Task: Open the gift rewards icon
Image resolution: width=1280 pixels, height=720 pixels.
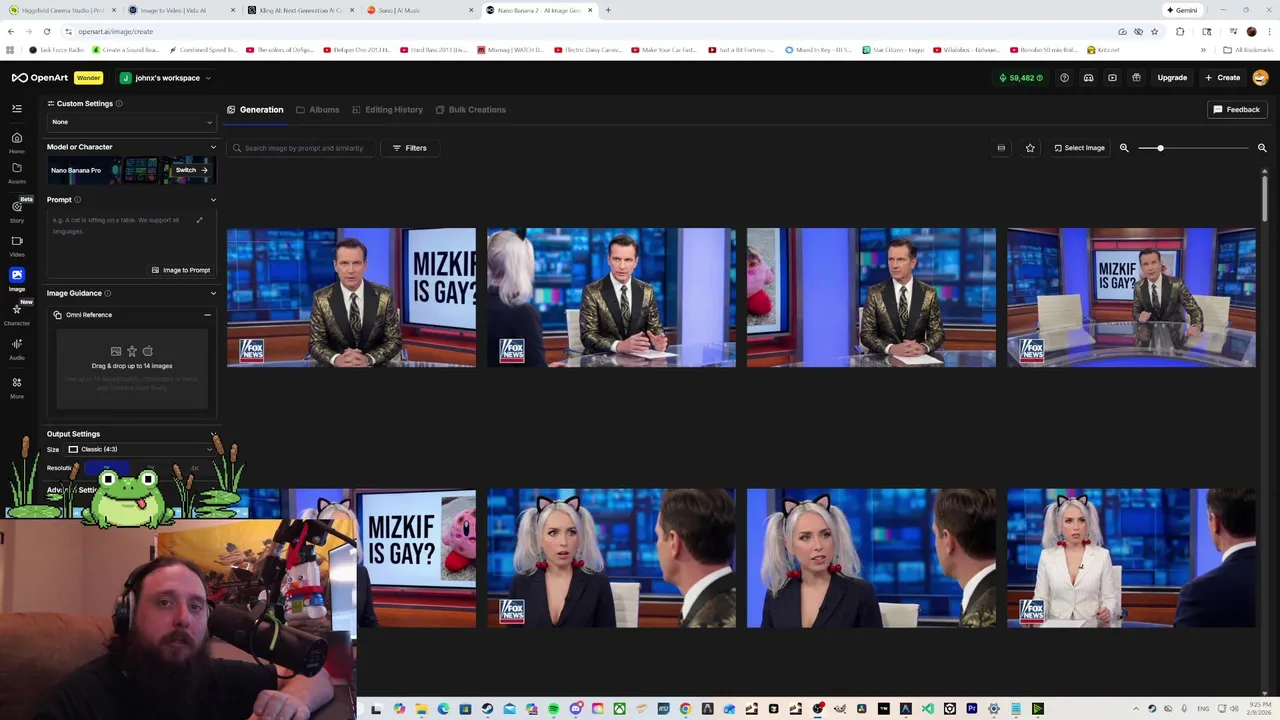Action: (1136, 78)
